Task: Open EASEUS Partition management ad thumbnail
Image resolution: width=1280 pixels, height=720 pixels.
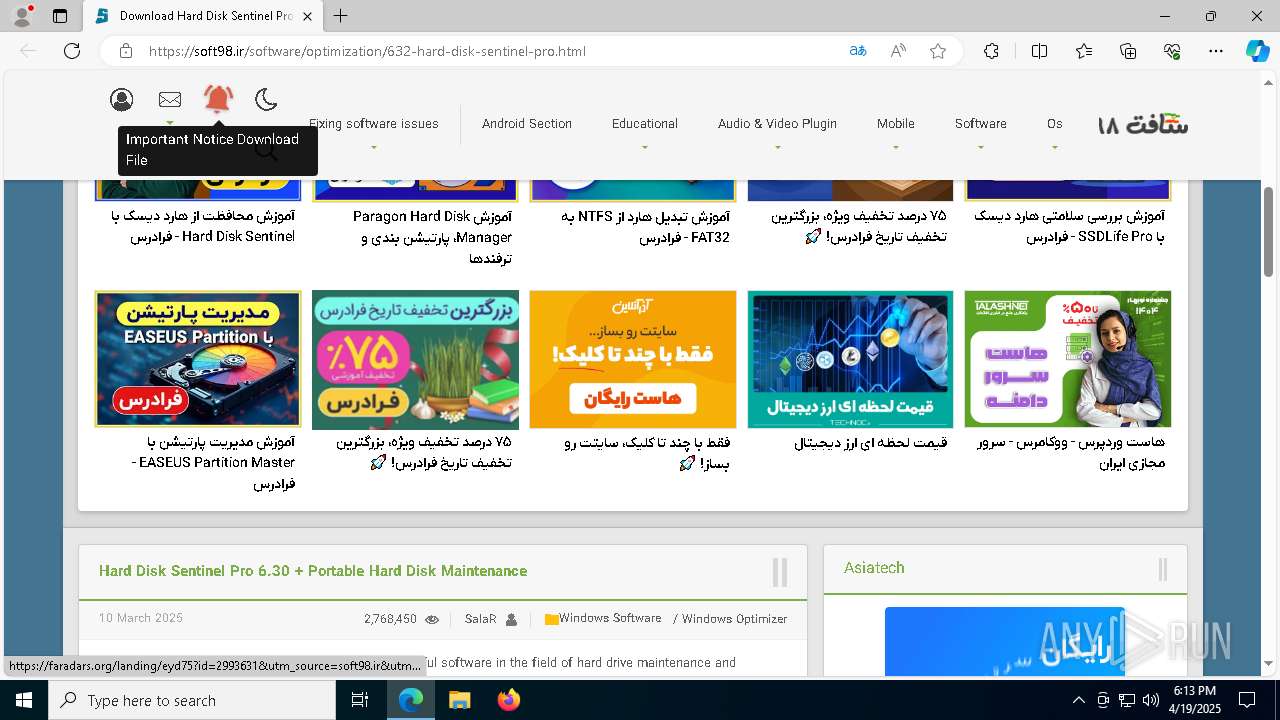Action: [198, 359]
